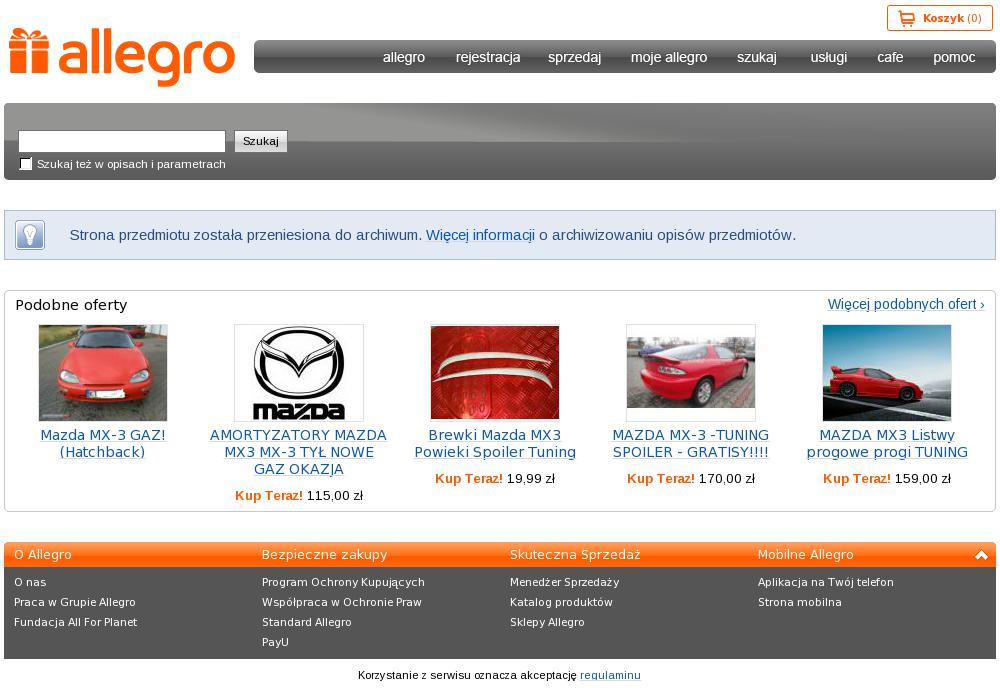Open the Koszyk shopping cart
The width and height of the screenshot is (1000, 695).
[x=939, y=18]
